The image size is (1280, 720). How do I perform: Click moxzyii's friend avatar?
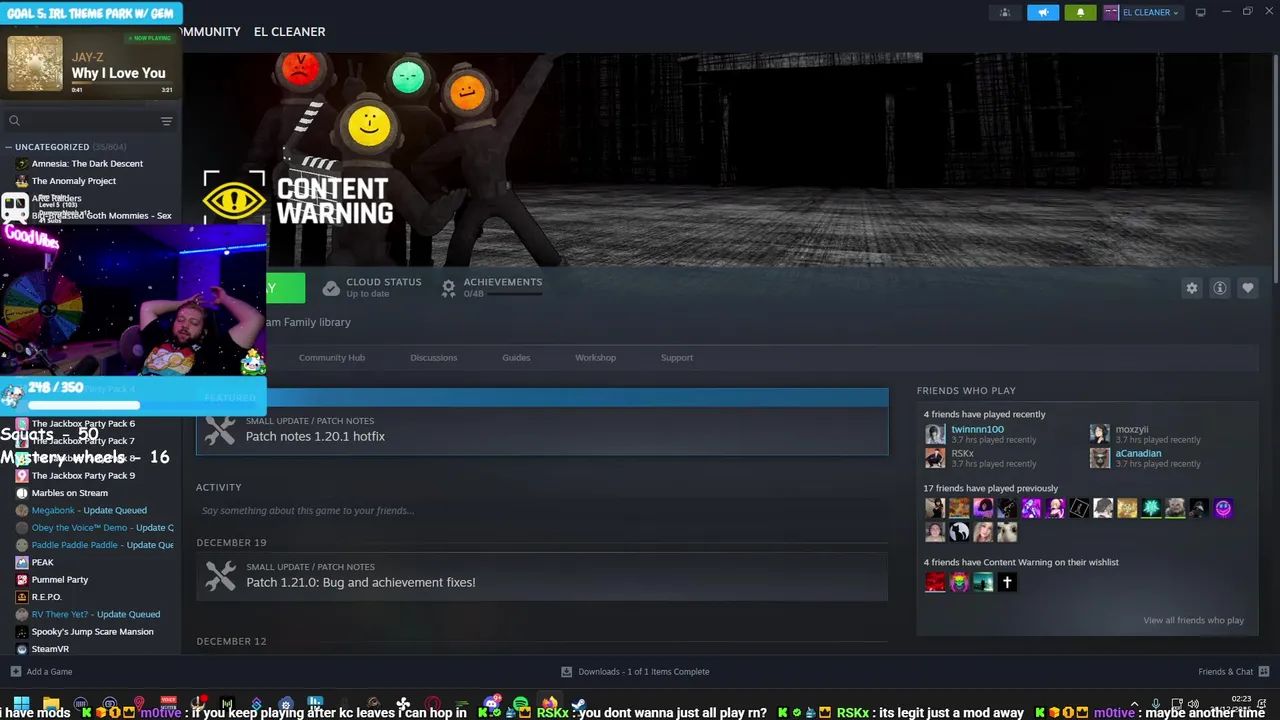pos(1100,434)
